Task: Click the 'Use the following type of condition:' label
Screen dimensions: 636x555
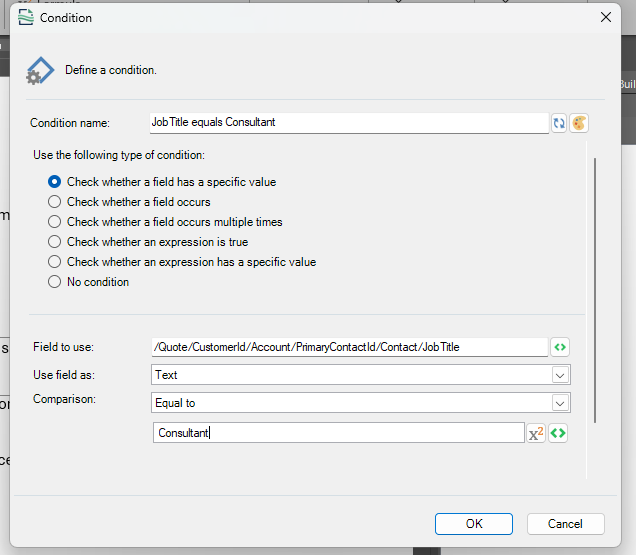Action: (x=119, y=155)
